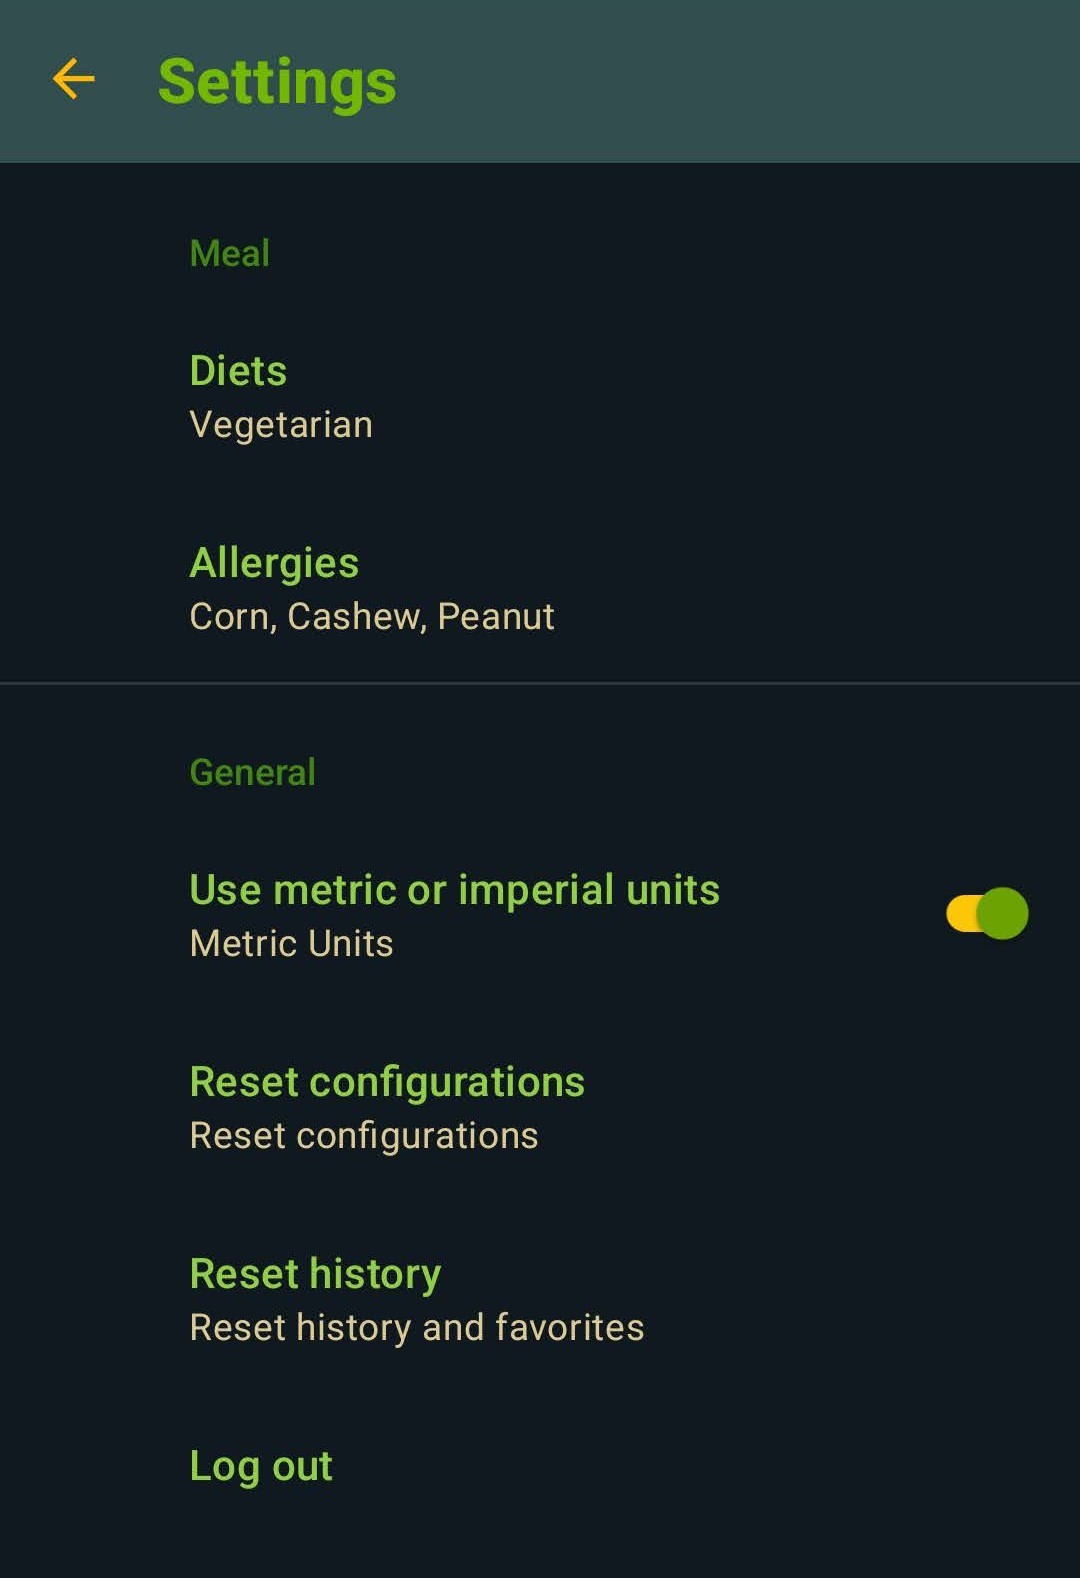Click the Corn, Cashew, Peanut summary
Viewport: 1080px width, 1578px height.
[x=372, y=617]
